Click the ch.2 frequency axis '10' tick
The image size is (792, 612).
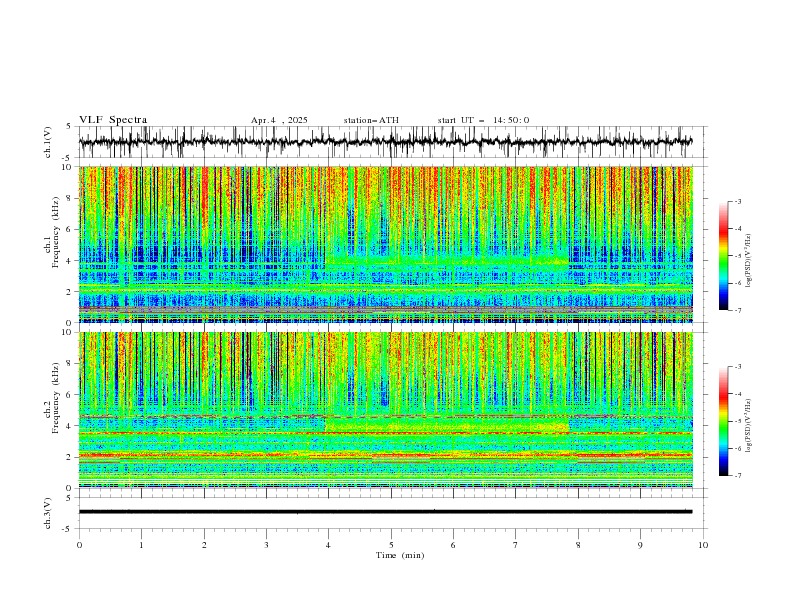pos(69,332)
